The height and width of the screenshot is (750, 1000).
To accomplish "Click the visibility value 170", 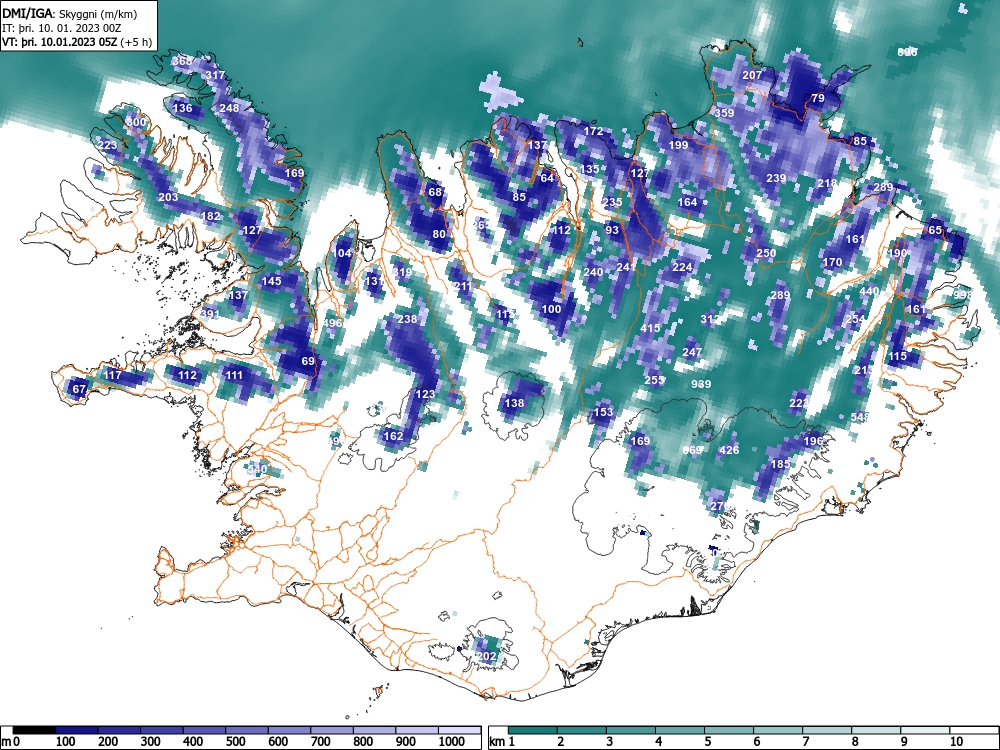I will coord(832,262).
